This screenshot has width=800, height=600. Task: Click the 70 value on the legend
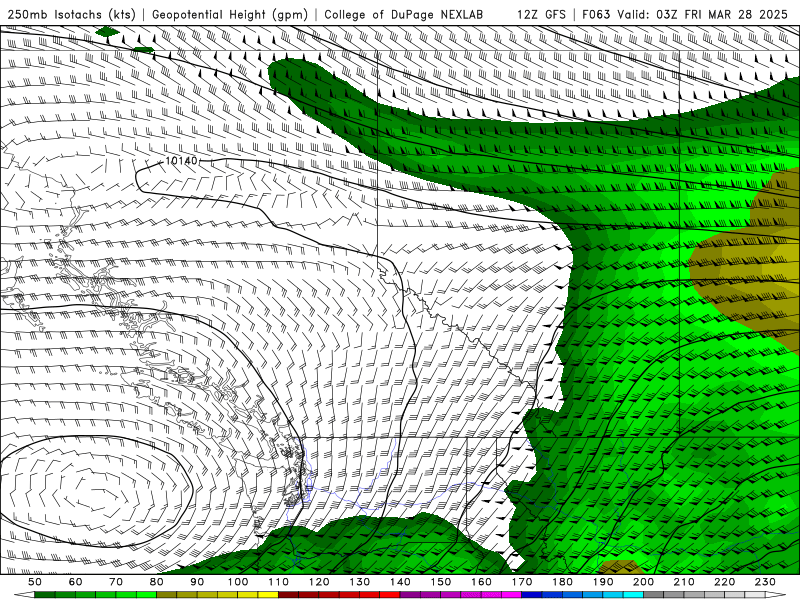coord(116,582)
